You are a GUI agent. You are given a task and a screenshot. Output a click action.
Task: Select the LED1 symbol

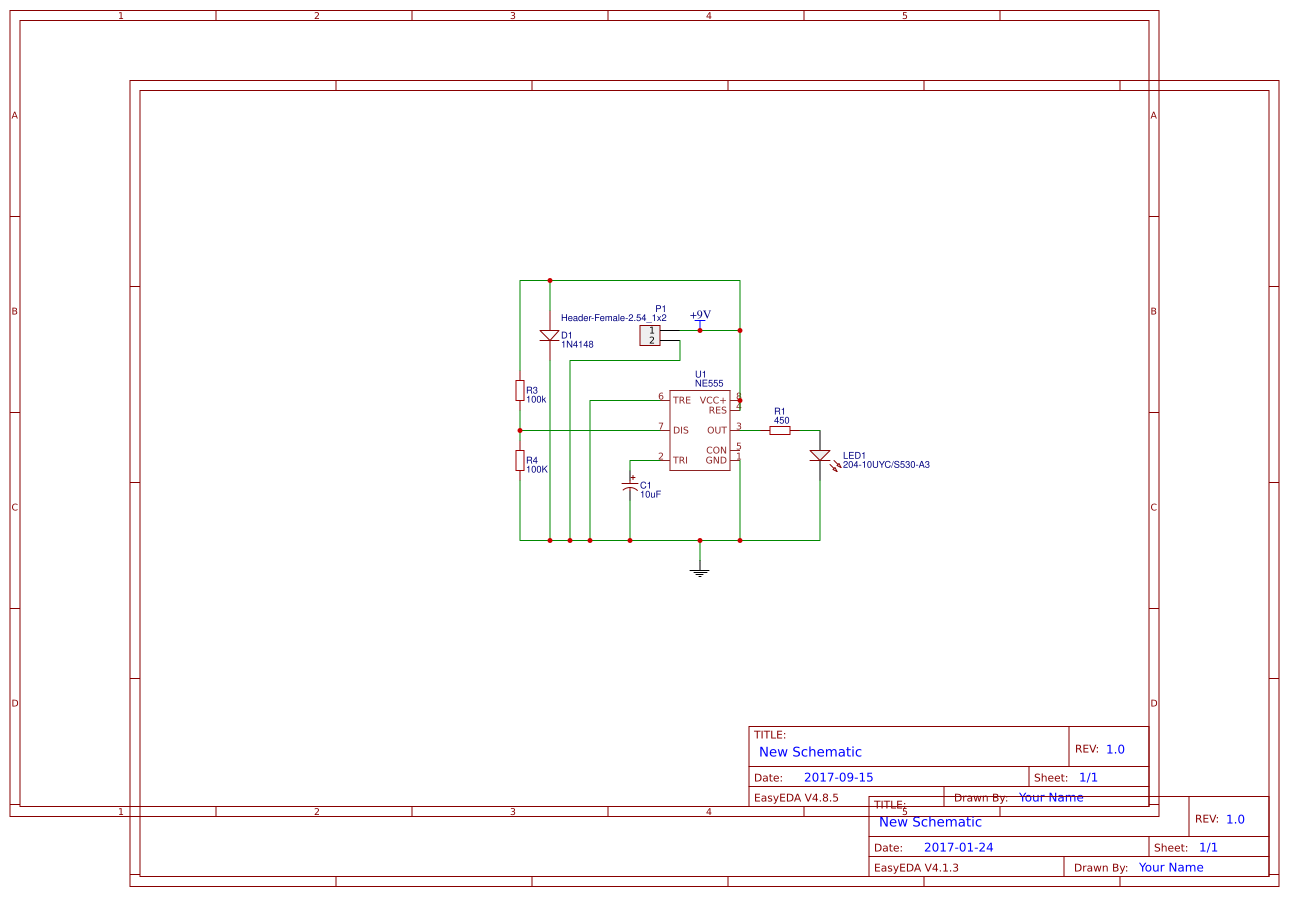[x=820, y=456]
